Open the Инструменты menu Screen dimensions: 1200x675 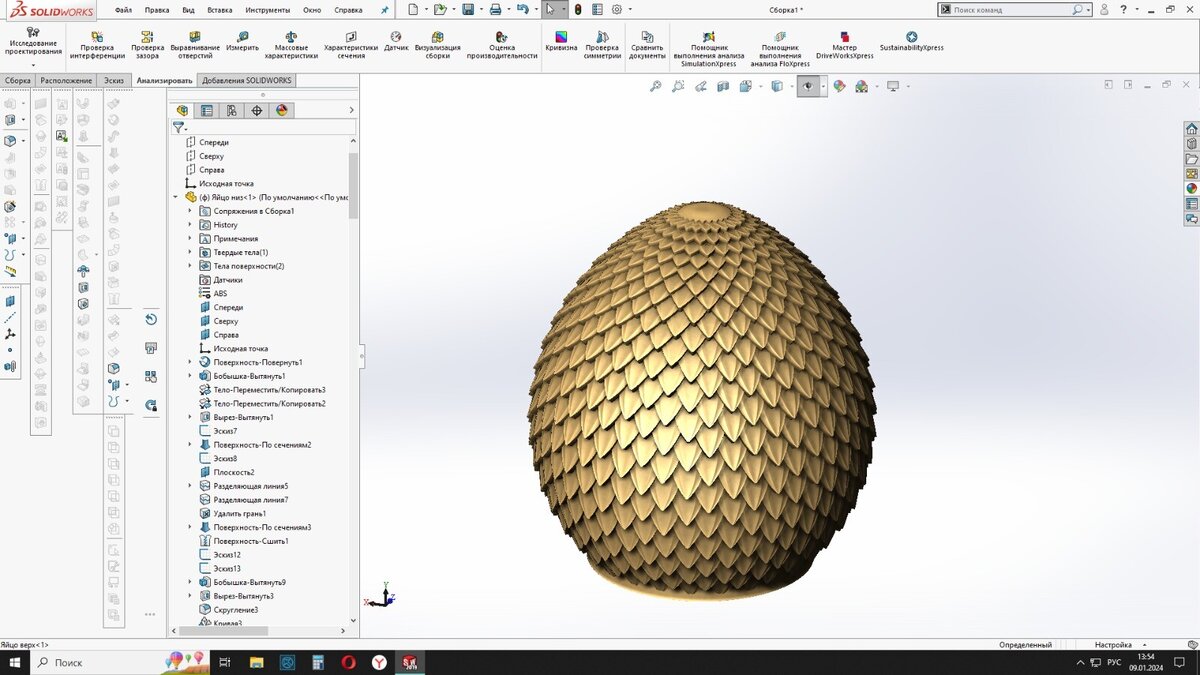267,9
